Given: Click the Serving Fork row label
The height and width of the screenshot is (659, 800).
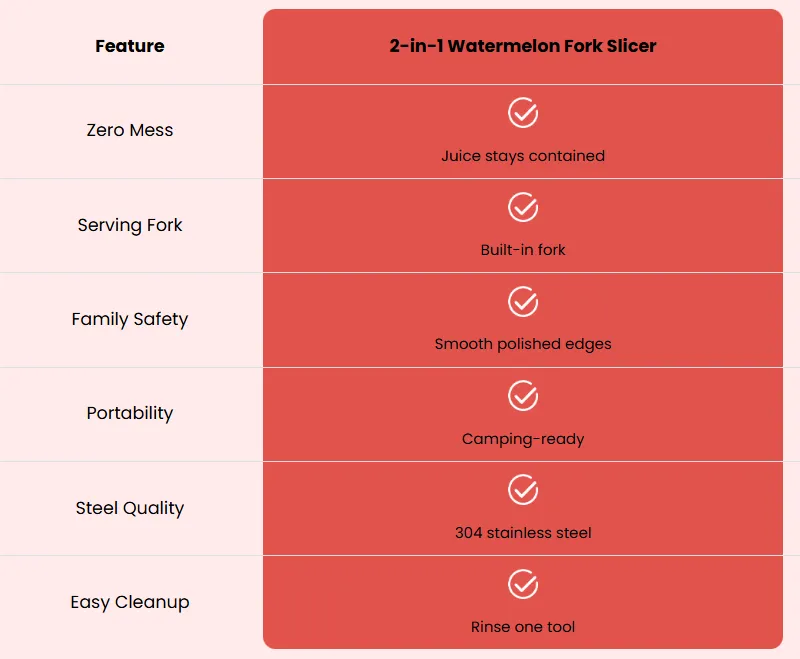Looking at the screenshot, I should click(x=130, y=225).
